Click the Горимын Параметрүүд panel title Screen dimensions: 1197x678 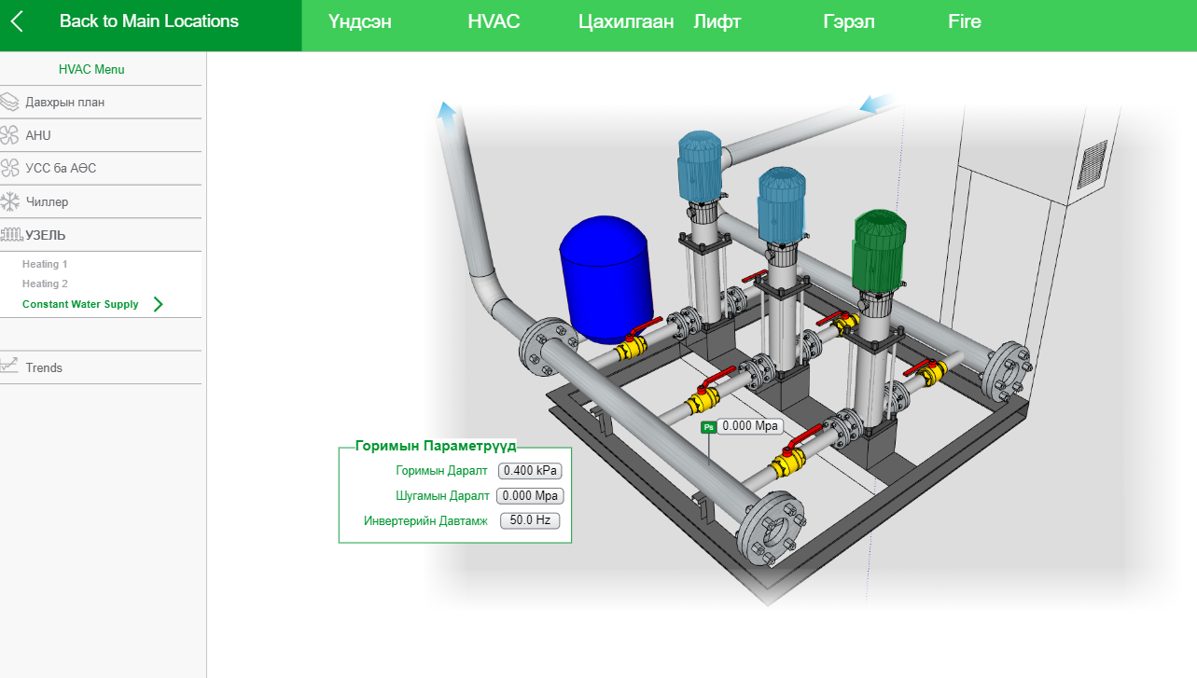click(436, 446)
